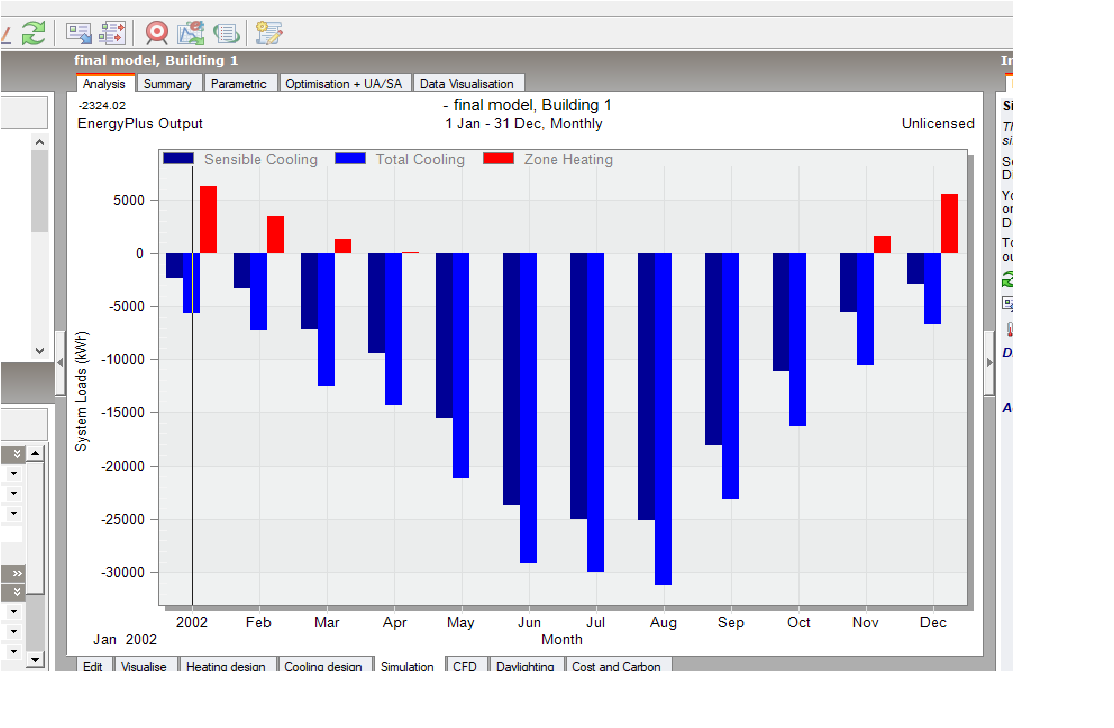Click the navigator panel scrollbar up arrow

click(40, 142)
